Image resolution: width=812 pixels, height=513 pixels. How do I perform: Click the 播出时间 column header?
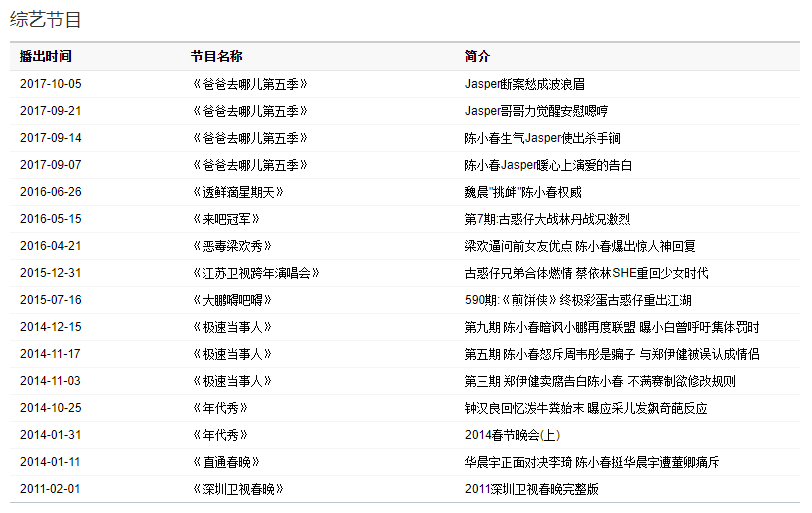[x=46, y=57]
